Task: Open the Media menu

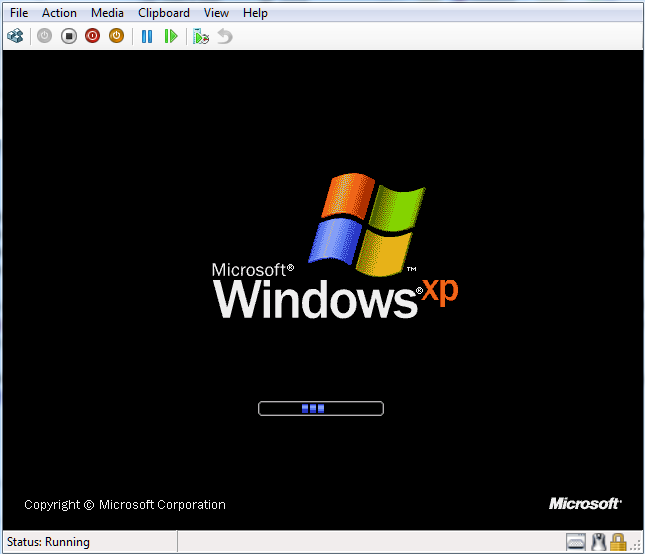Action: coord(107,13)
